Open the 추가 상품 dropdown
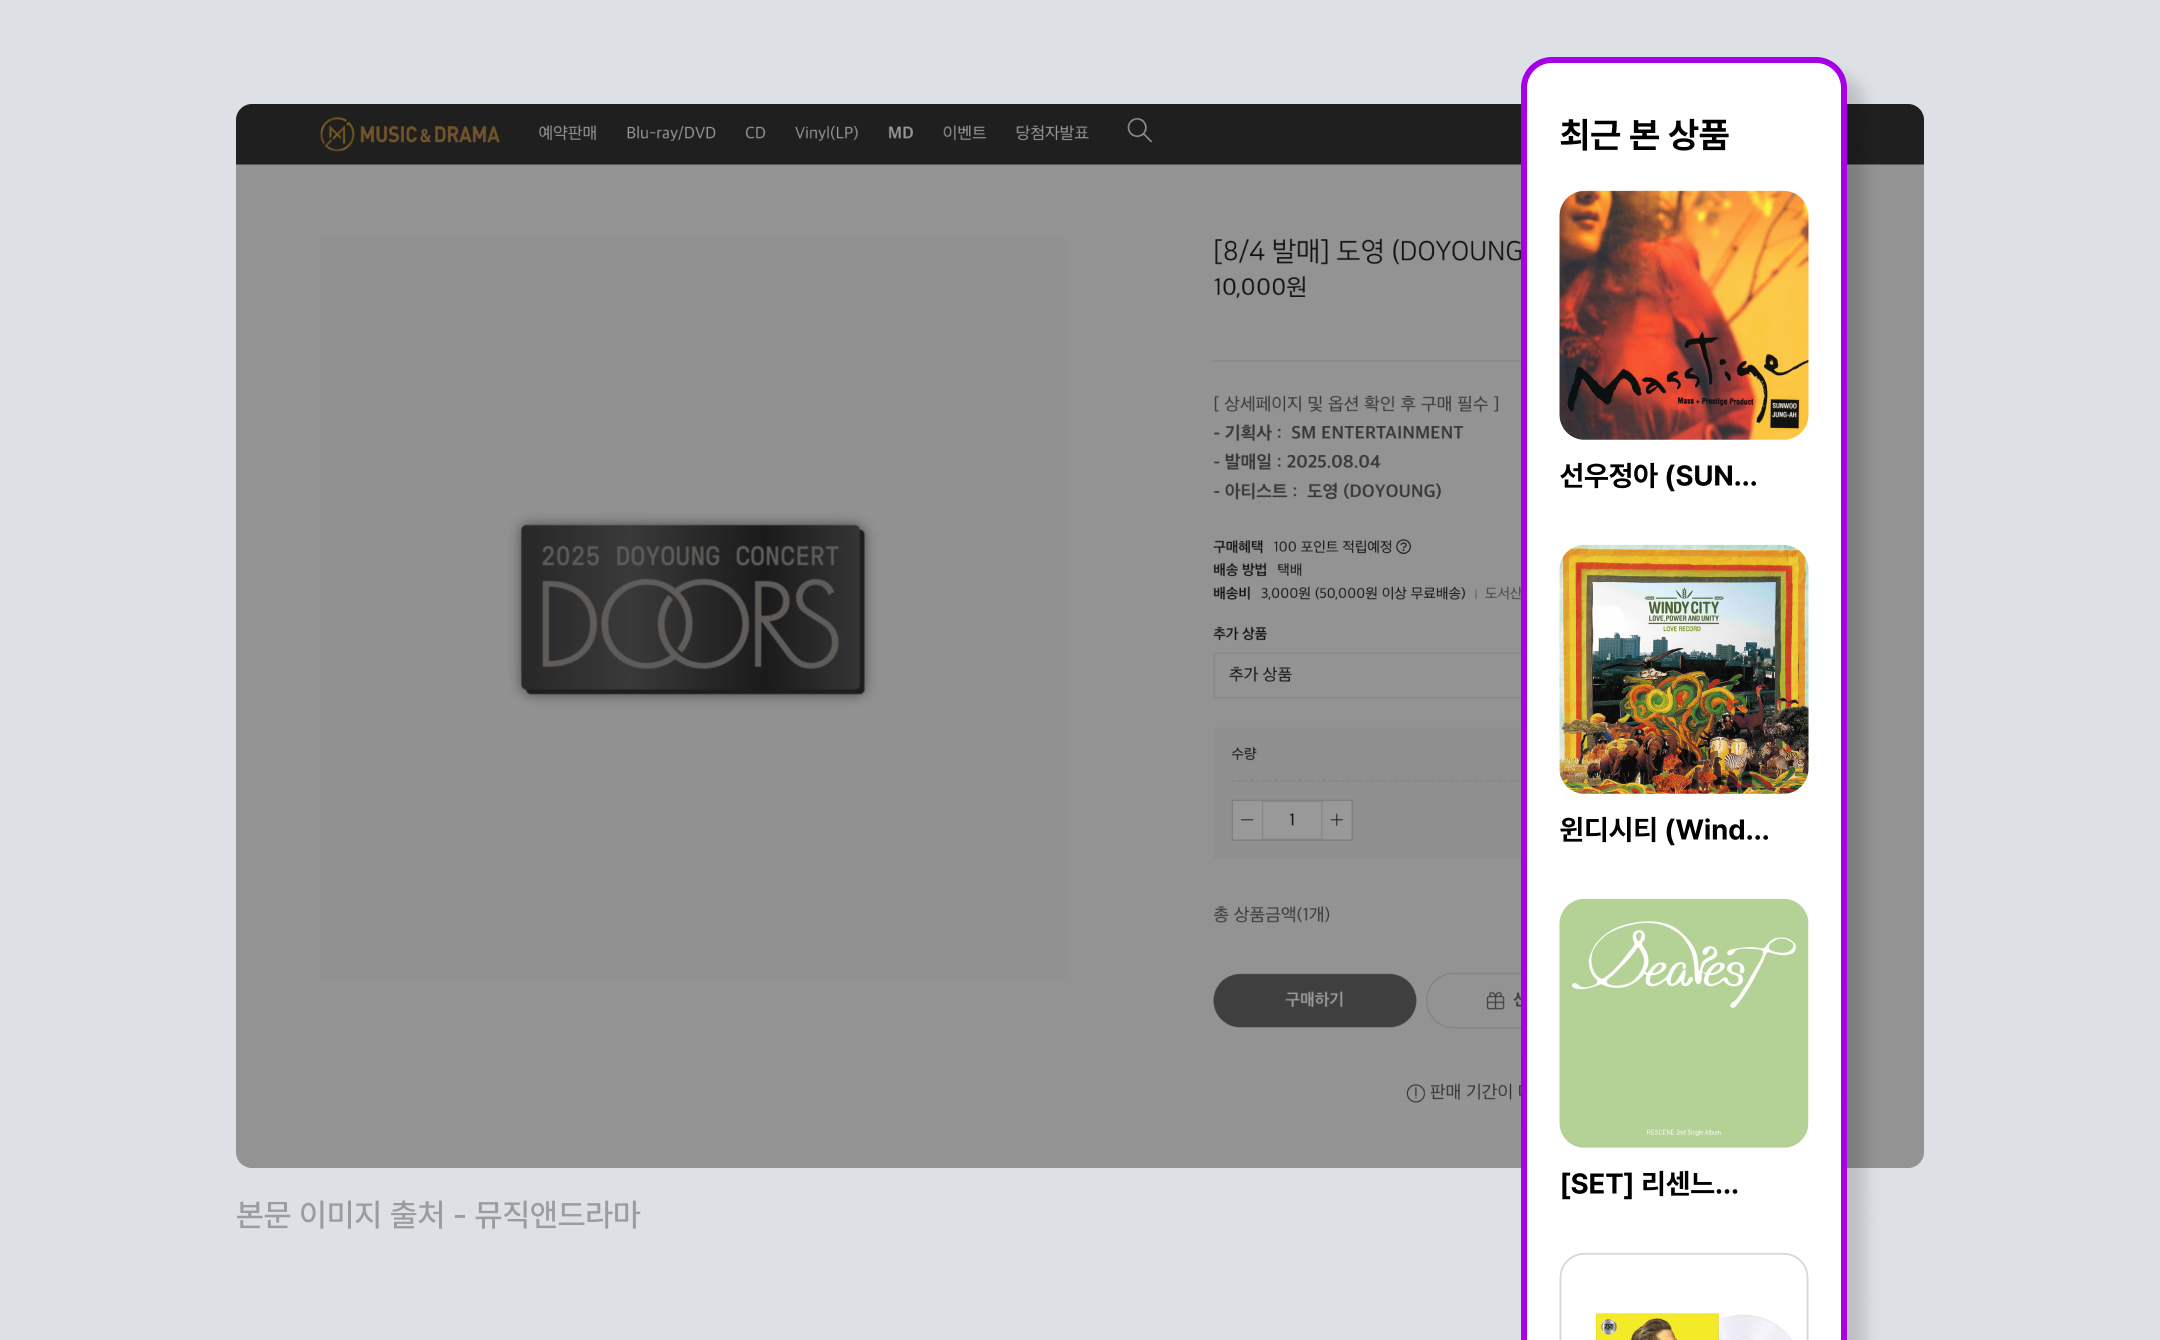2160x1340 pixels. click(x=1368, y=675)
